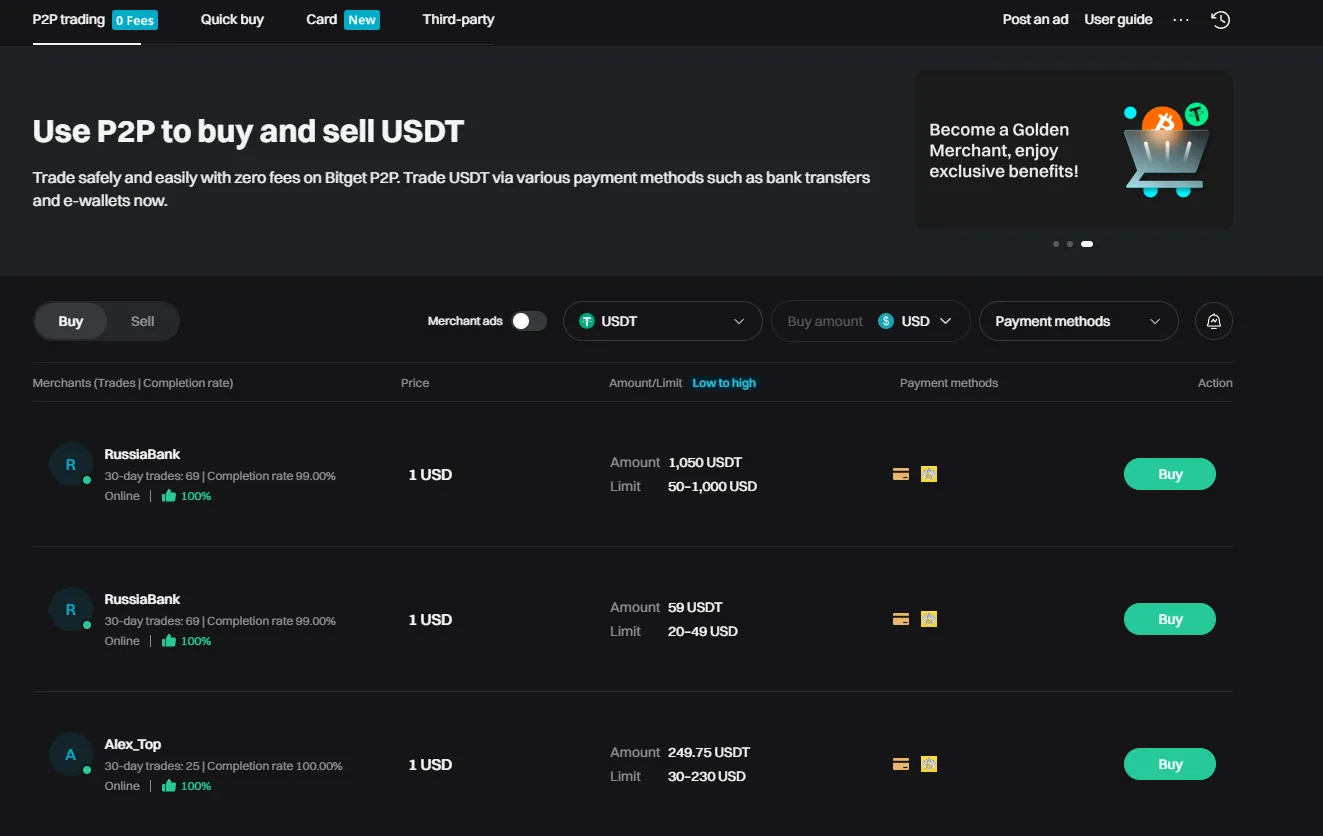
Task: Click the Post an ad link
Action: (x=1035, y=19)
